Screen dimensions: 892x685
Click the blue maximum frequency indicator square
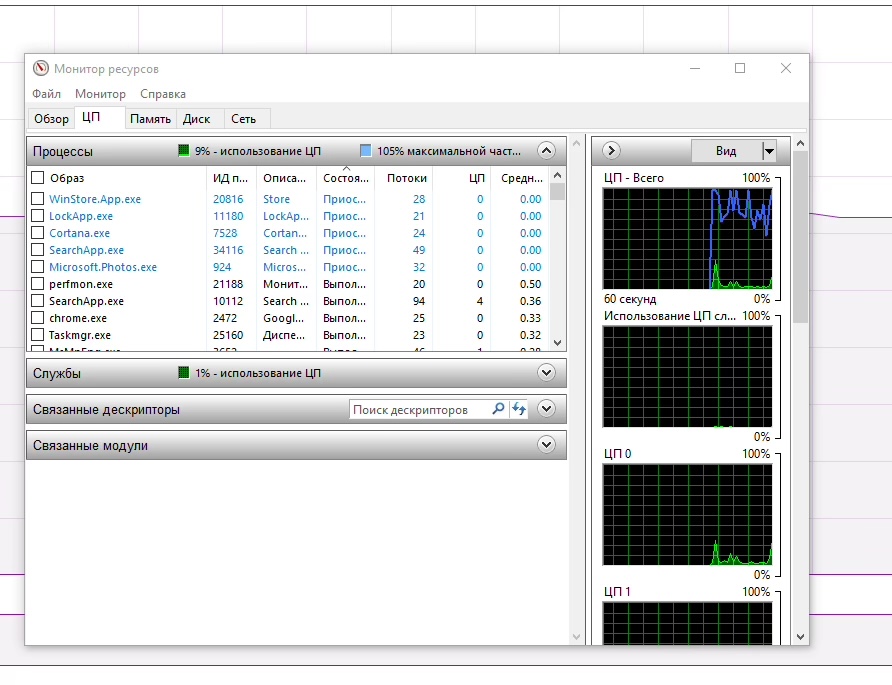(x=366, y=151)
